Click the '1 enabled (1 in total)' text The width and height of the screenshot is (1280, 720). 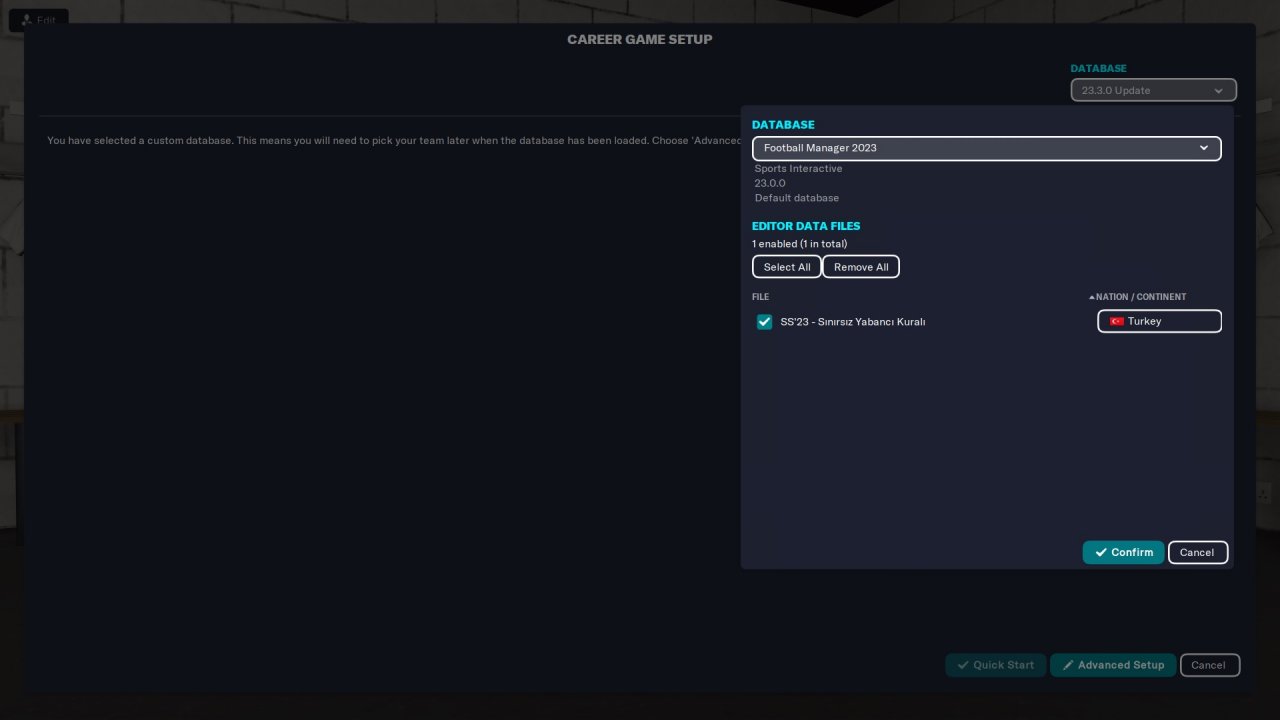(x=799, y=244)
